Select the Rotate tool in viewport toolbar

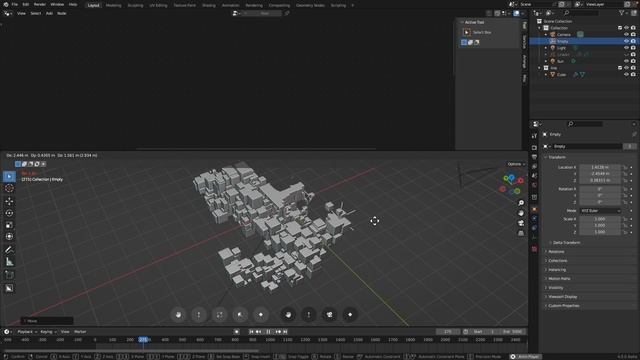click(9, 213)
